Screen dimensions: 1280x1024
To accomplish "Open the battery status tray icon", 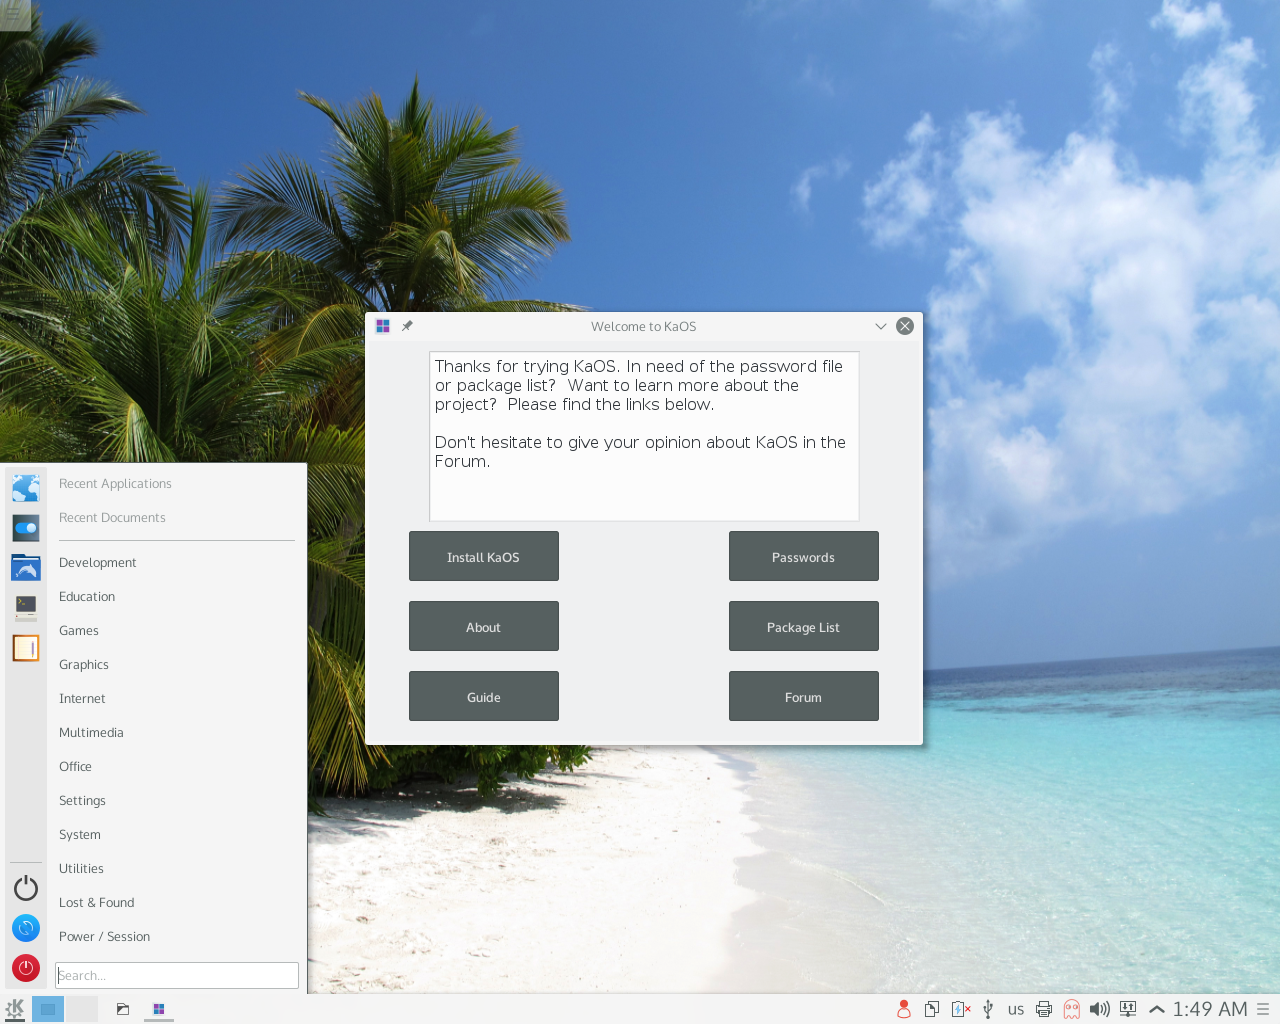I will [960, 1009].
